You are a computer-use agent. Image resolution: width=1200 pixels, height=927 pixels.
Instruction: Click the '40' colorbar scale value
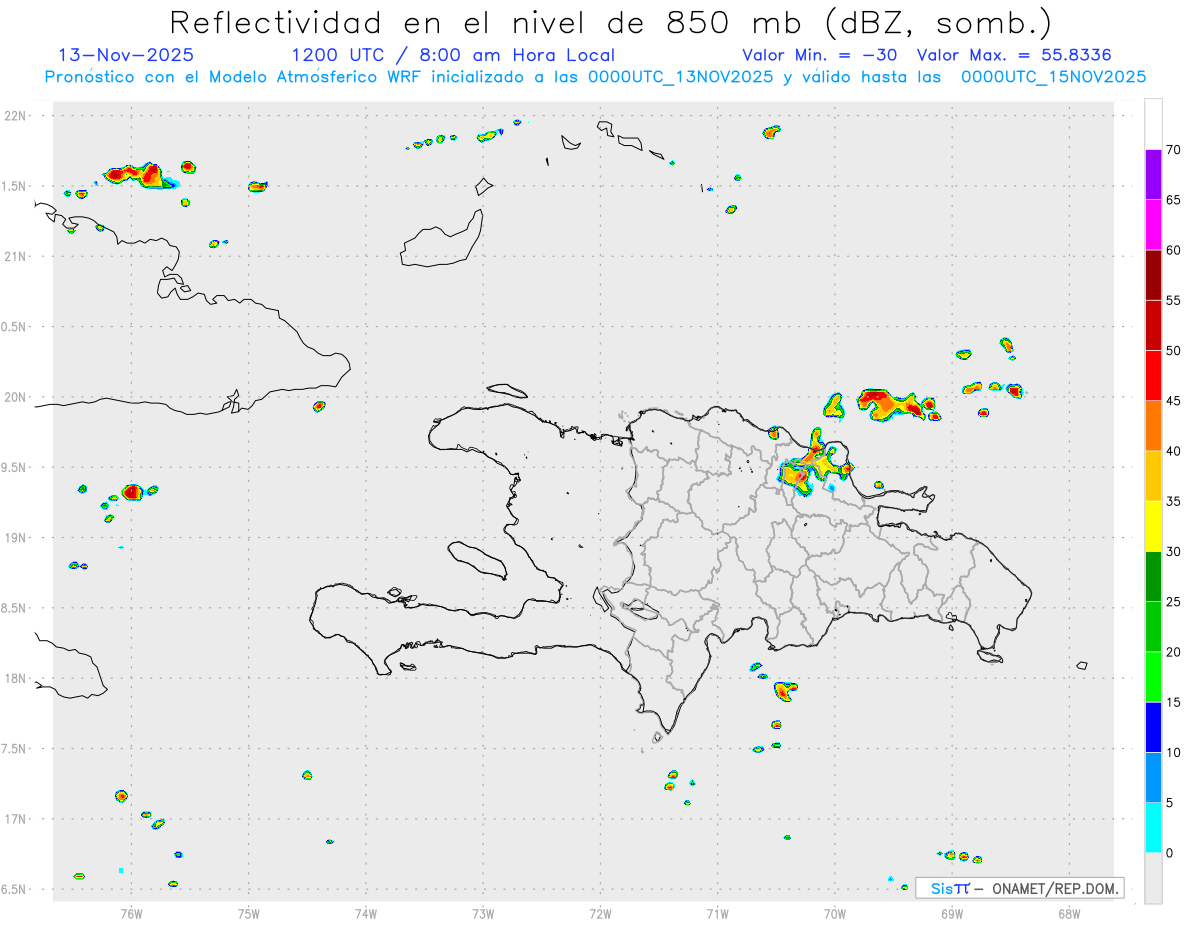[x=1173, y=451]
